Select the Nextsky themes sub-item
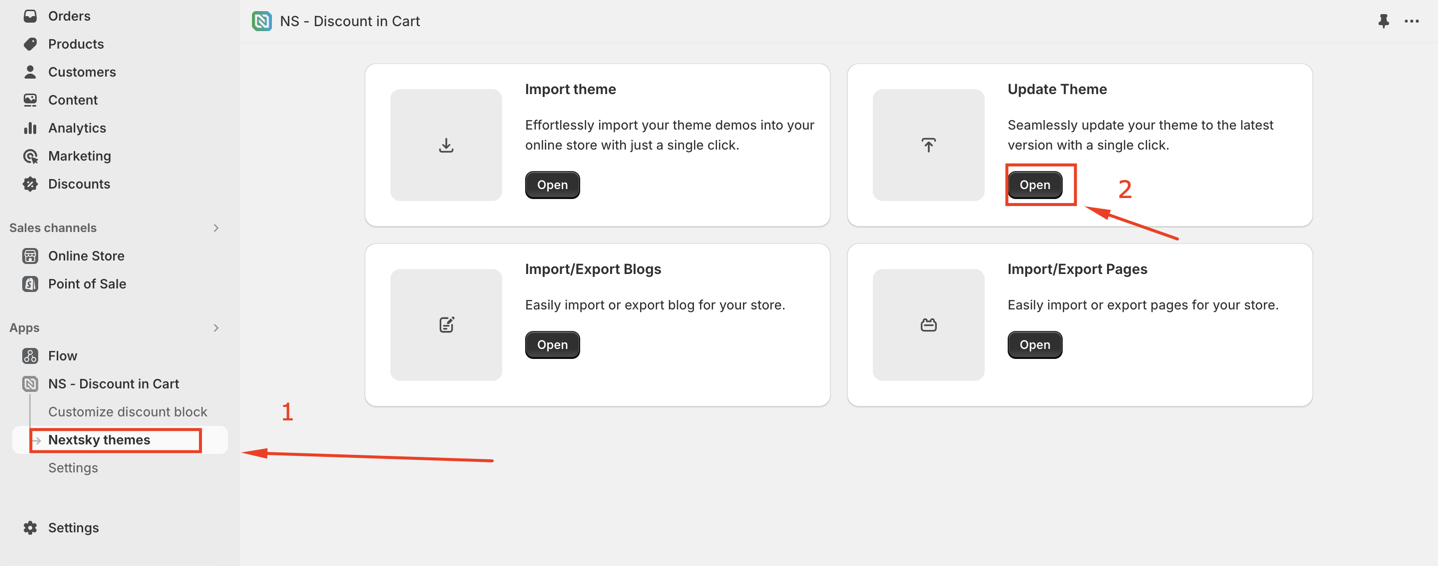The image size is (1439, 566). 99,440
